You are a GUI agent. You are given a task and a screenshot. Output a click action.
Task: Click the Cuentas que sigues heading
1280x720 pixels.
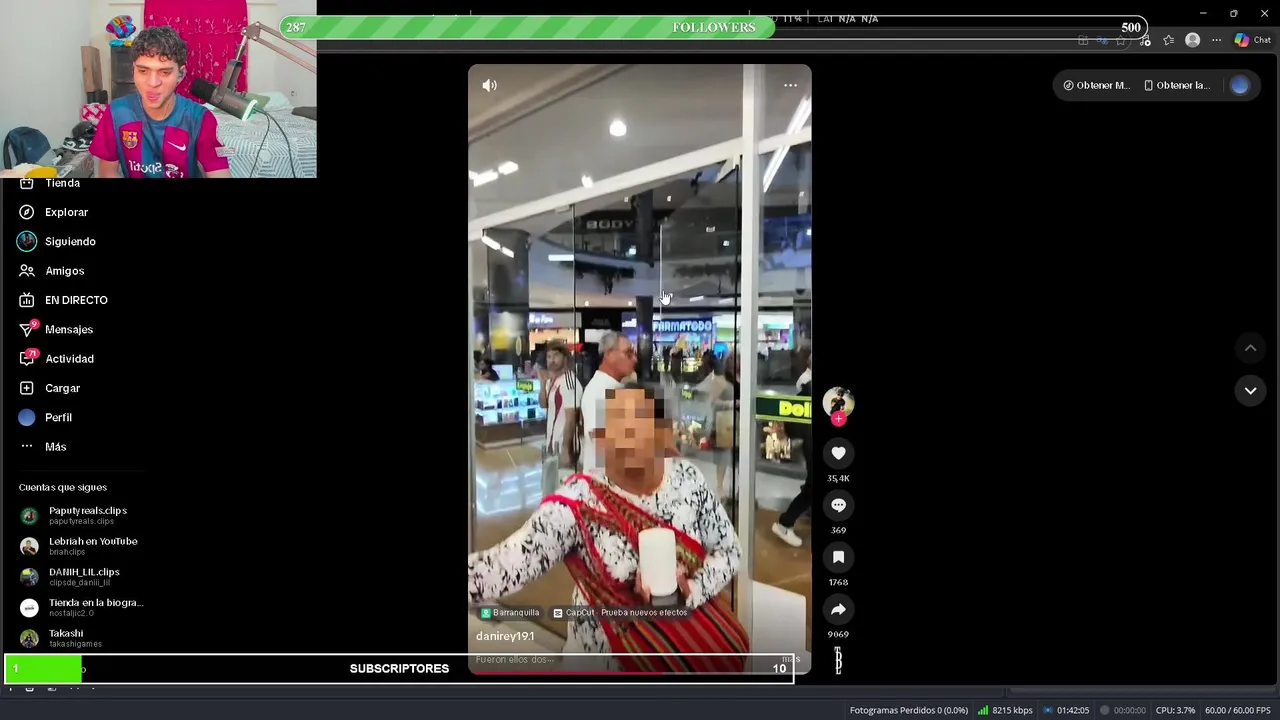click(63, 488)
